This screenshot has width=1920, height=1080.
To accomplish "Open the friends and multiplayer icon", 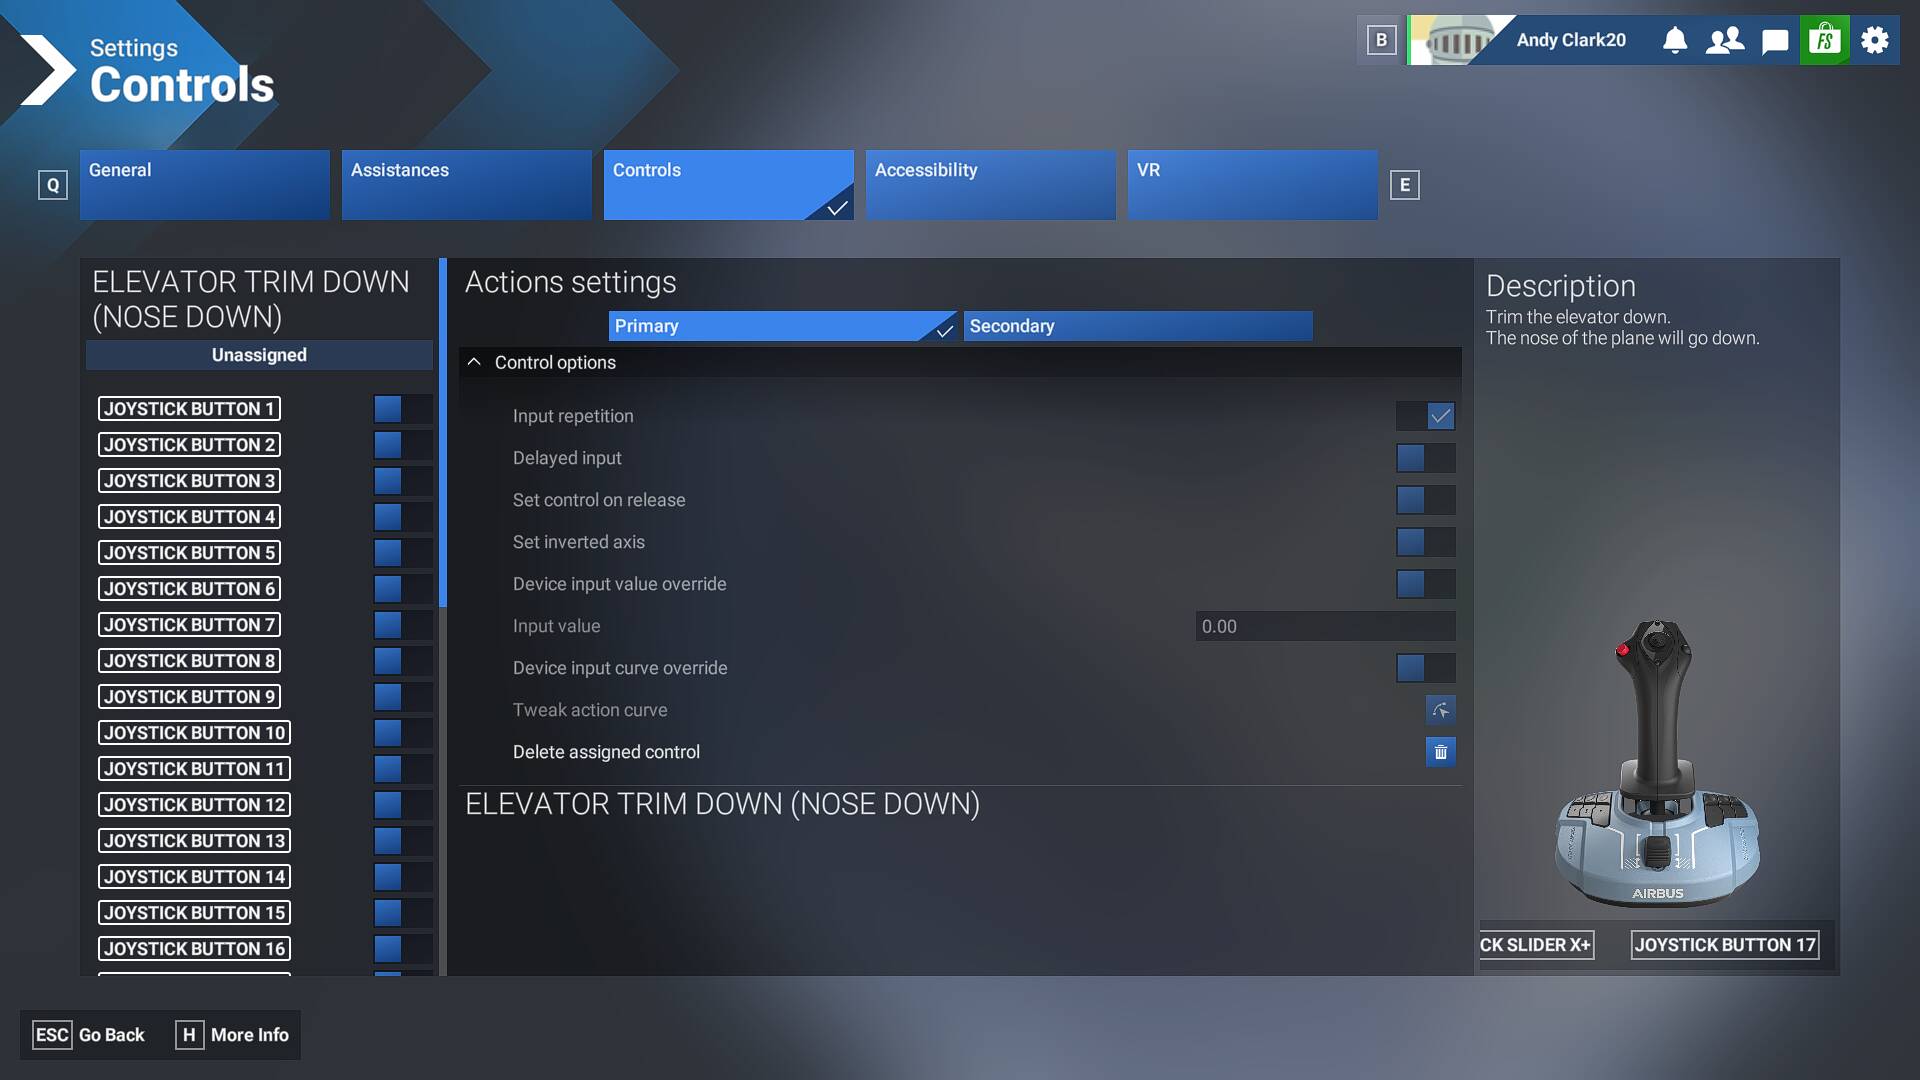I will click(x=1725, y=40).
